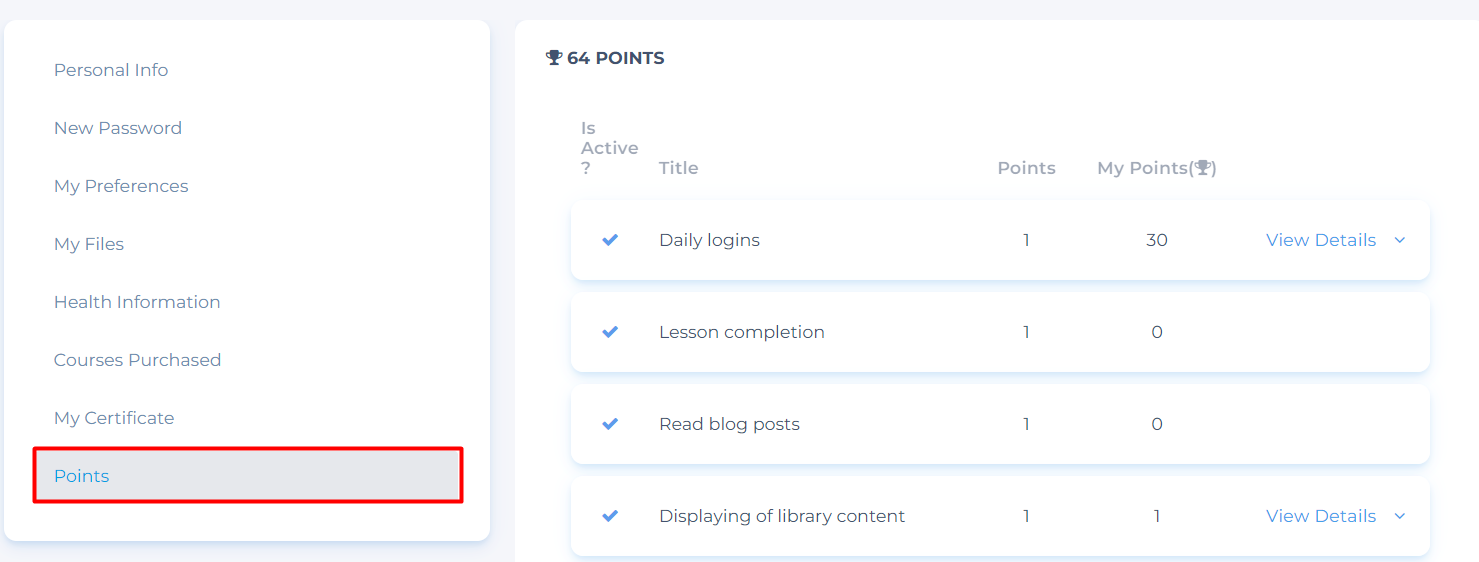Click active checkmark for Displaying of library content
Screen dimensions: 1479x562
click(610, 516)
